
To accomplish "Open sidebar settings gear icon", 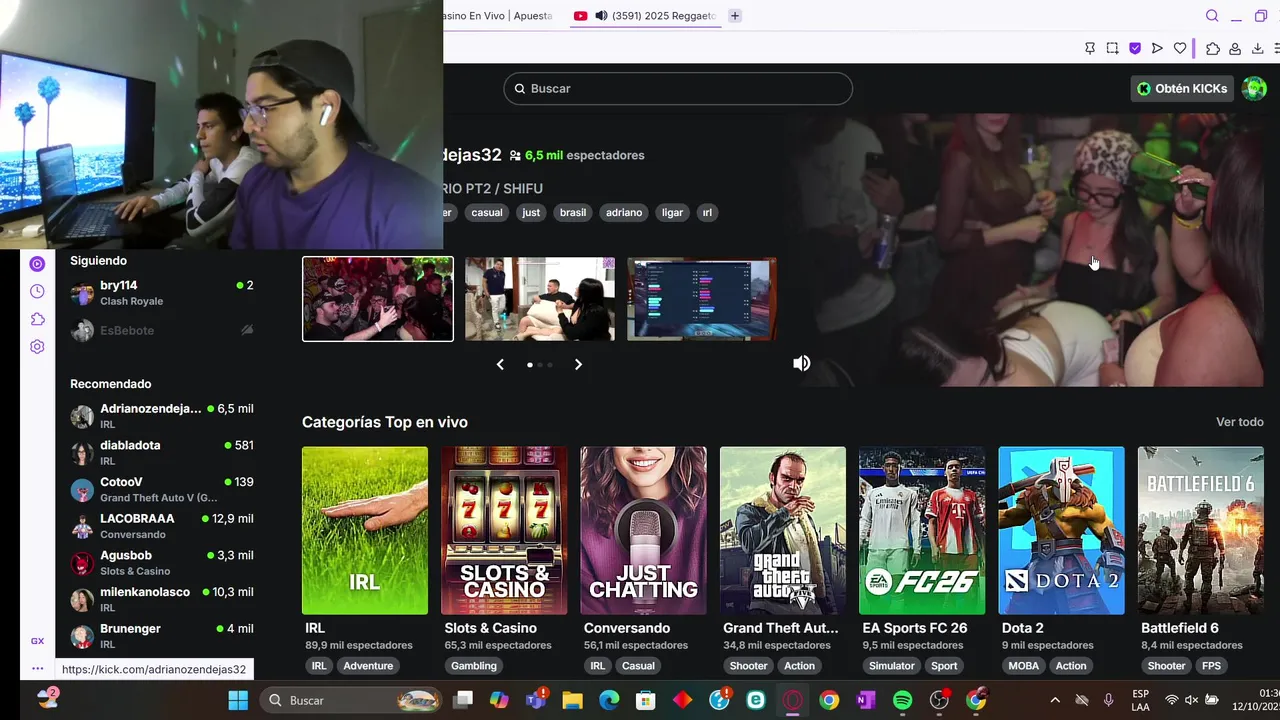I will [37, 347].
